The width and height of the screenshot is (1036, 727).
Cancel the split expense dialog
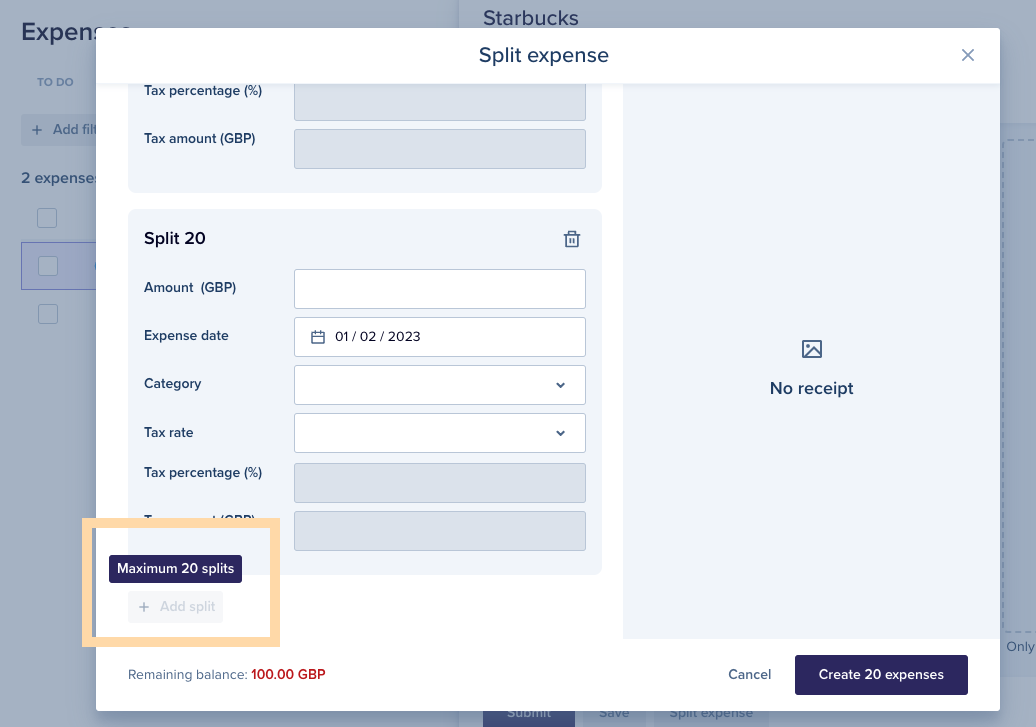749,675
